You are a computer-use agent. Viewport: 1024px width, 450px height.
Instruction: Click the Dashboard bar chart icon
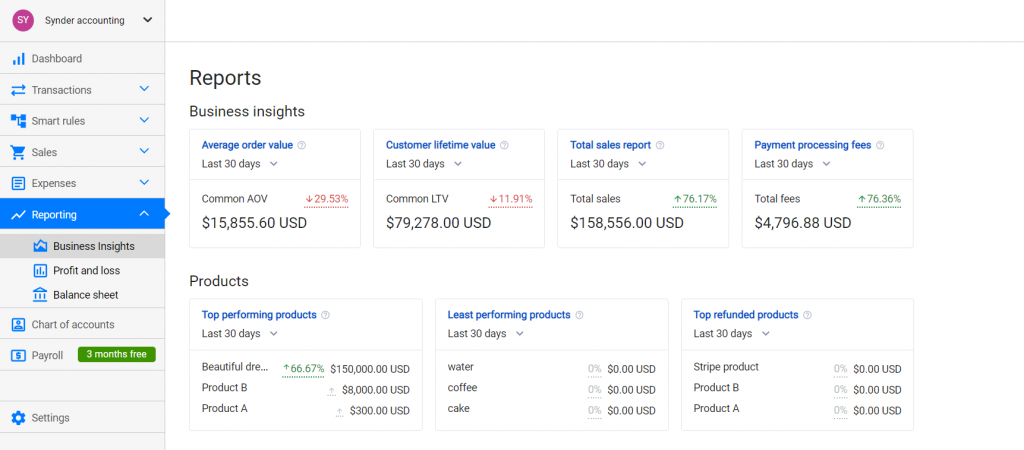18,59
